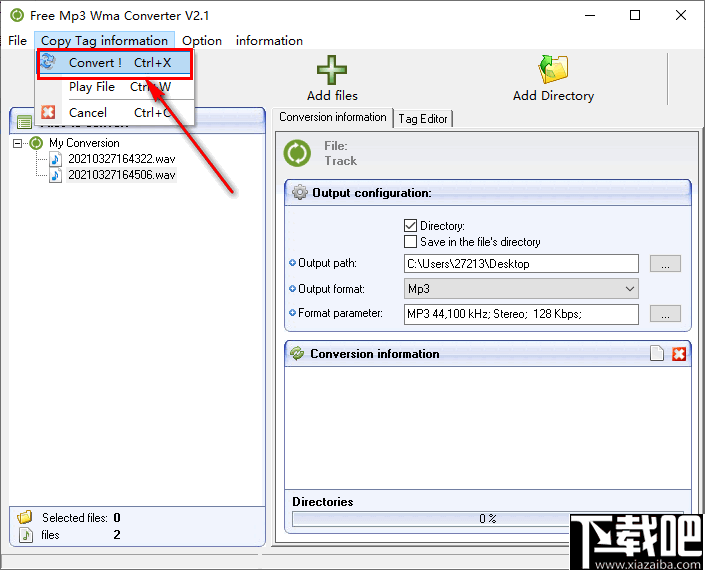Click the app icon in title bar
Viewport: 705px width, 570px height.
click(17, 15)
